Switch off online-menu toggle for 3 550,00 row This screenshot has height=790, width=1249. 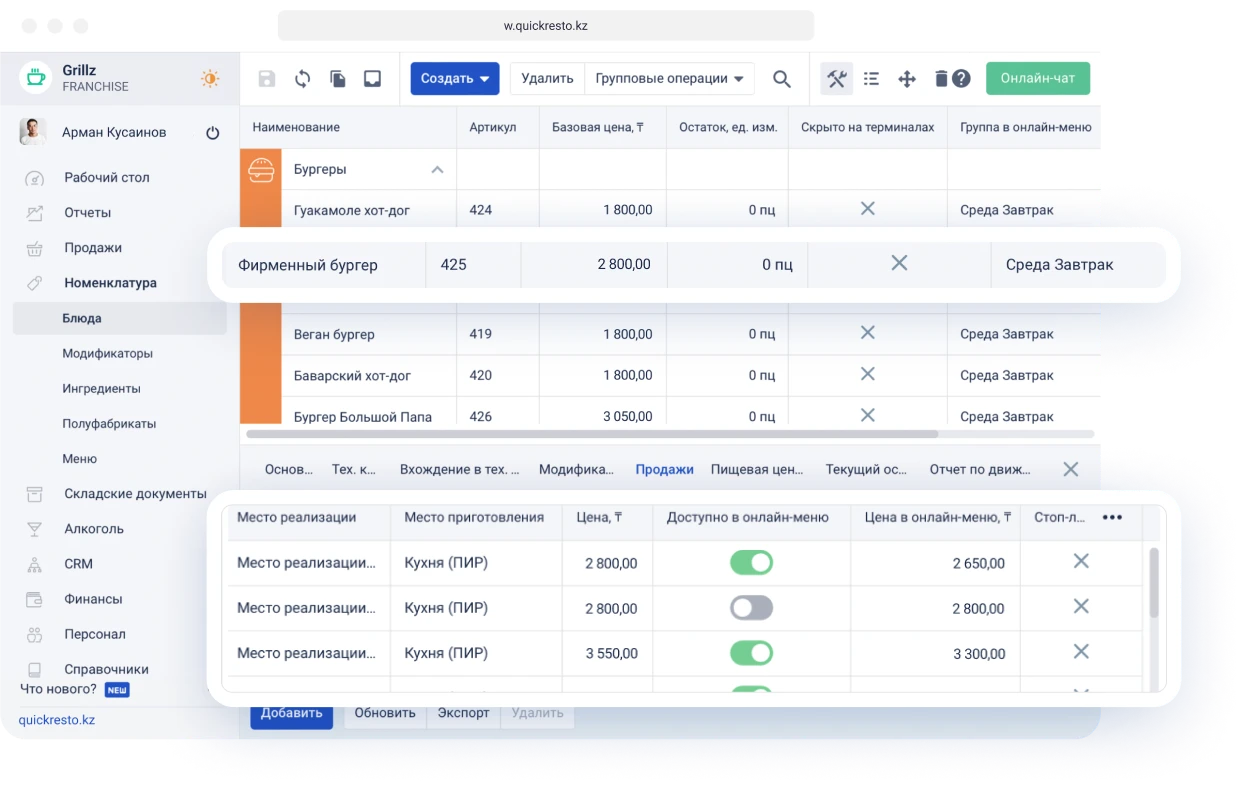click(x=751, y=653)
